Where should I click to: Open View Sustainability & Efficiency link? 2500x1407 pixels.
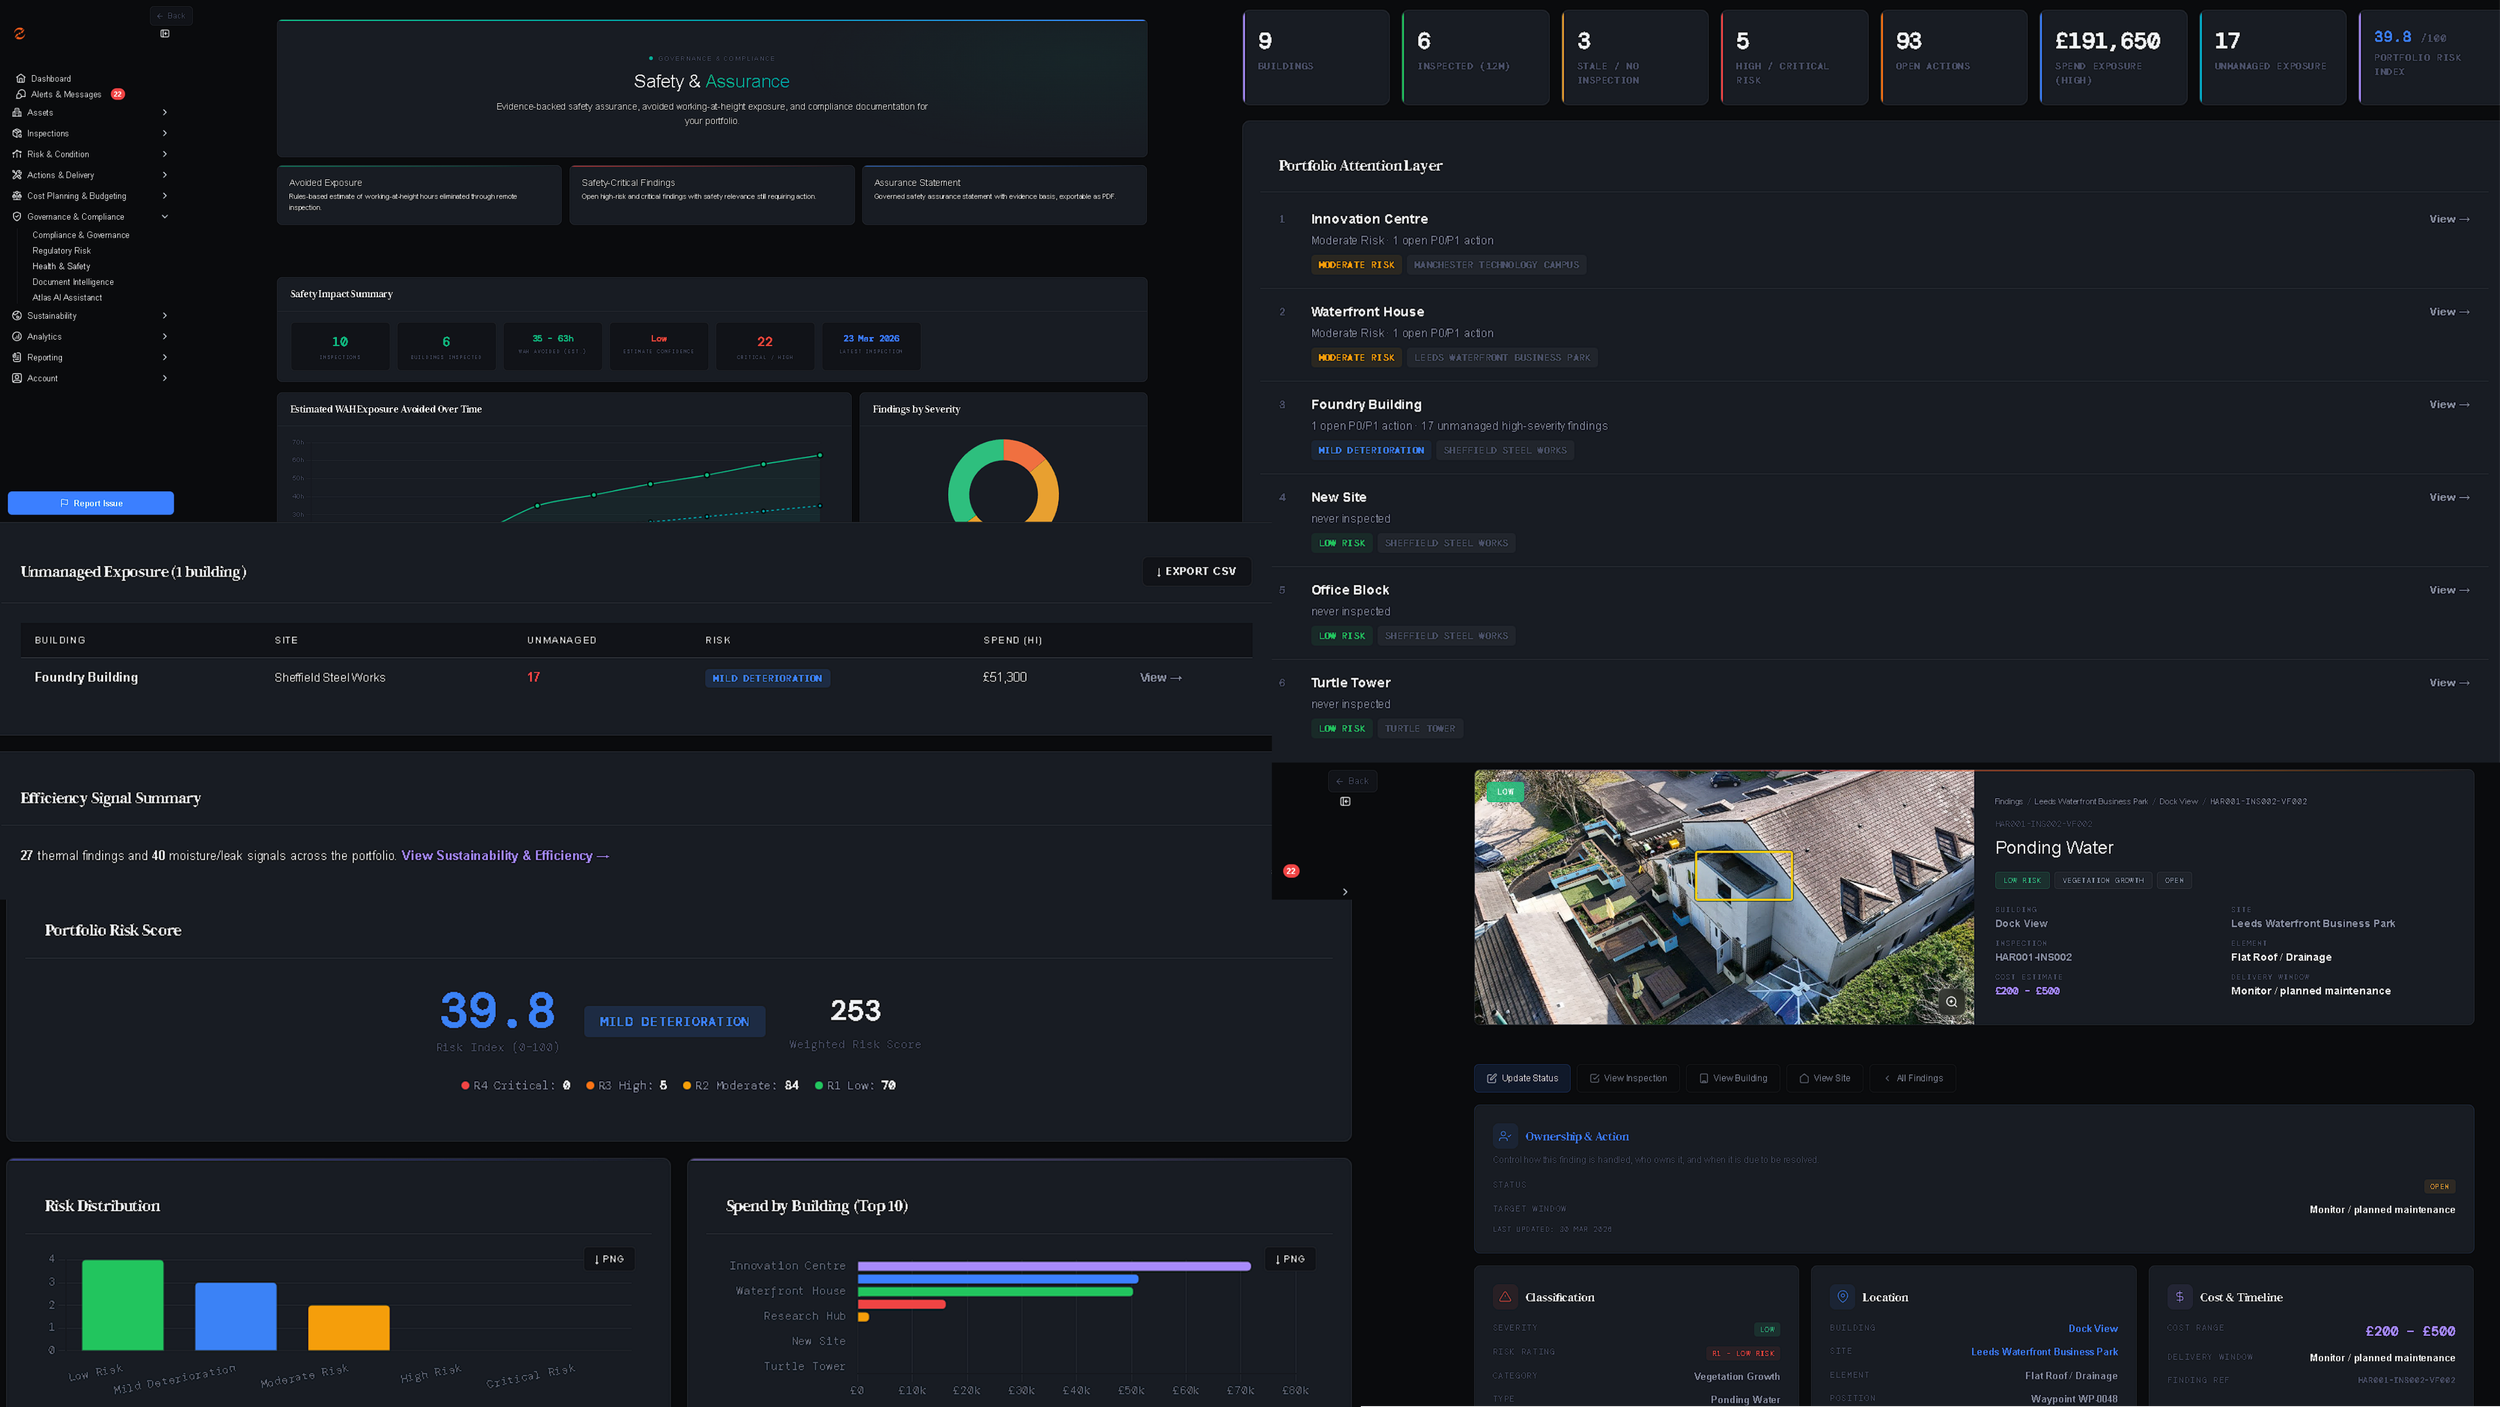tap(504, 856)
